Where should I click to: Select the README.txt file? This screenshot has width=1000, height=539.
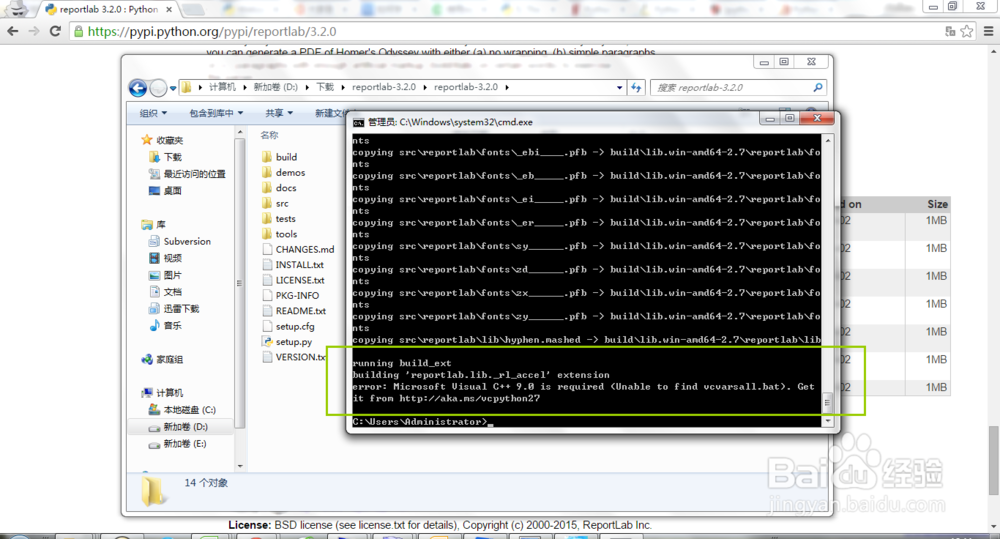click(300, 311)
